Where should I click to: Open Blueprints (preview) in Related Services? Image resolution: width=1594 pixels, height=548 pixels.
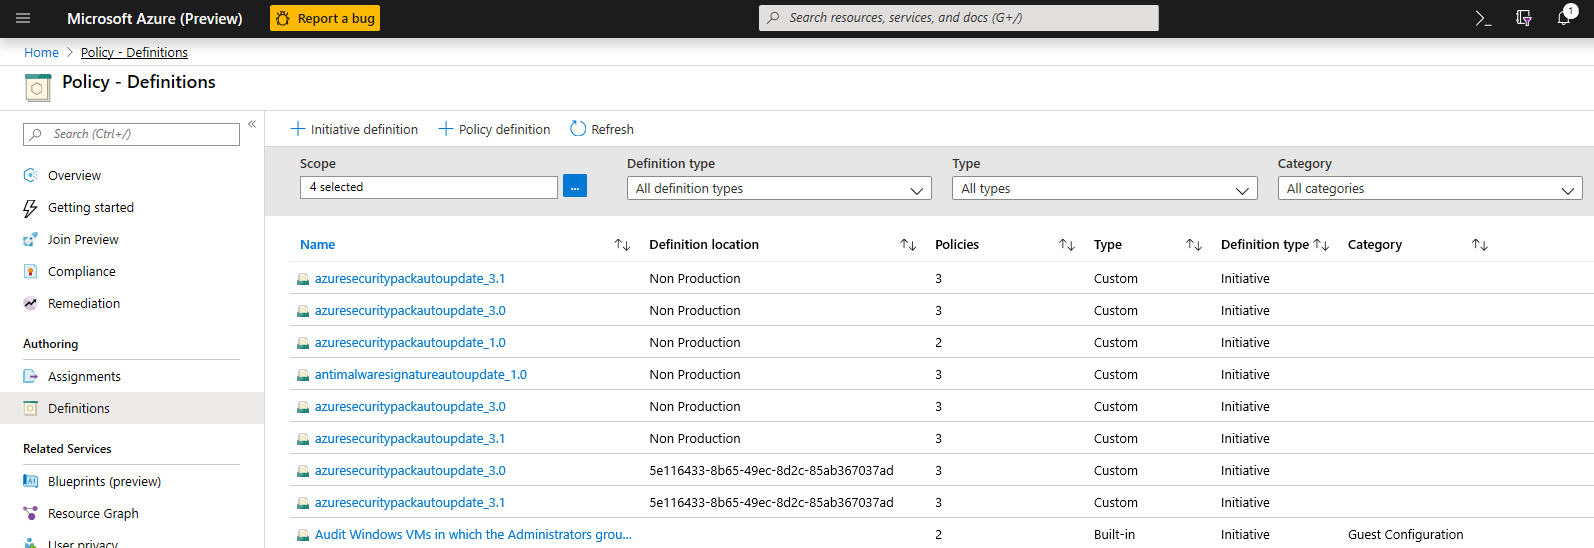[104, 482]
